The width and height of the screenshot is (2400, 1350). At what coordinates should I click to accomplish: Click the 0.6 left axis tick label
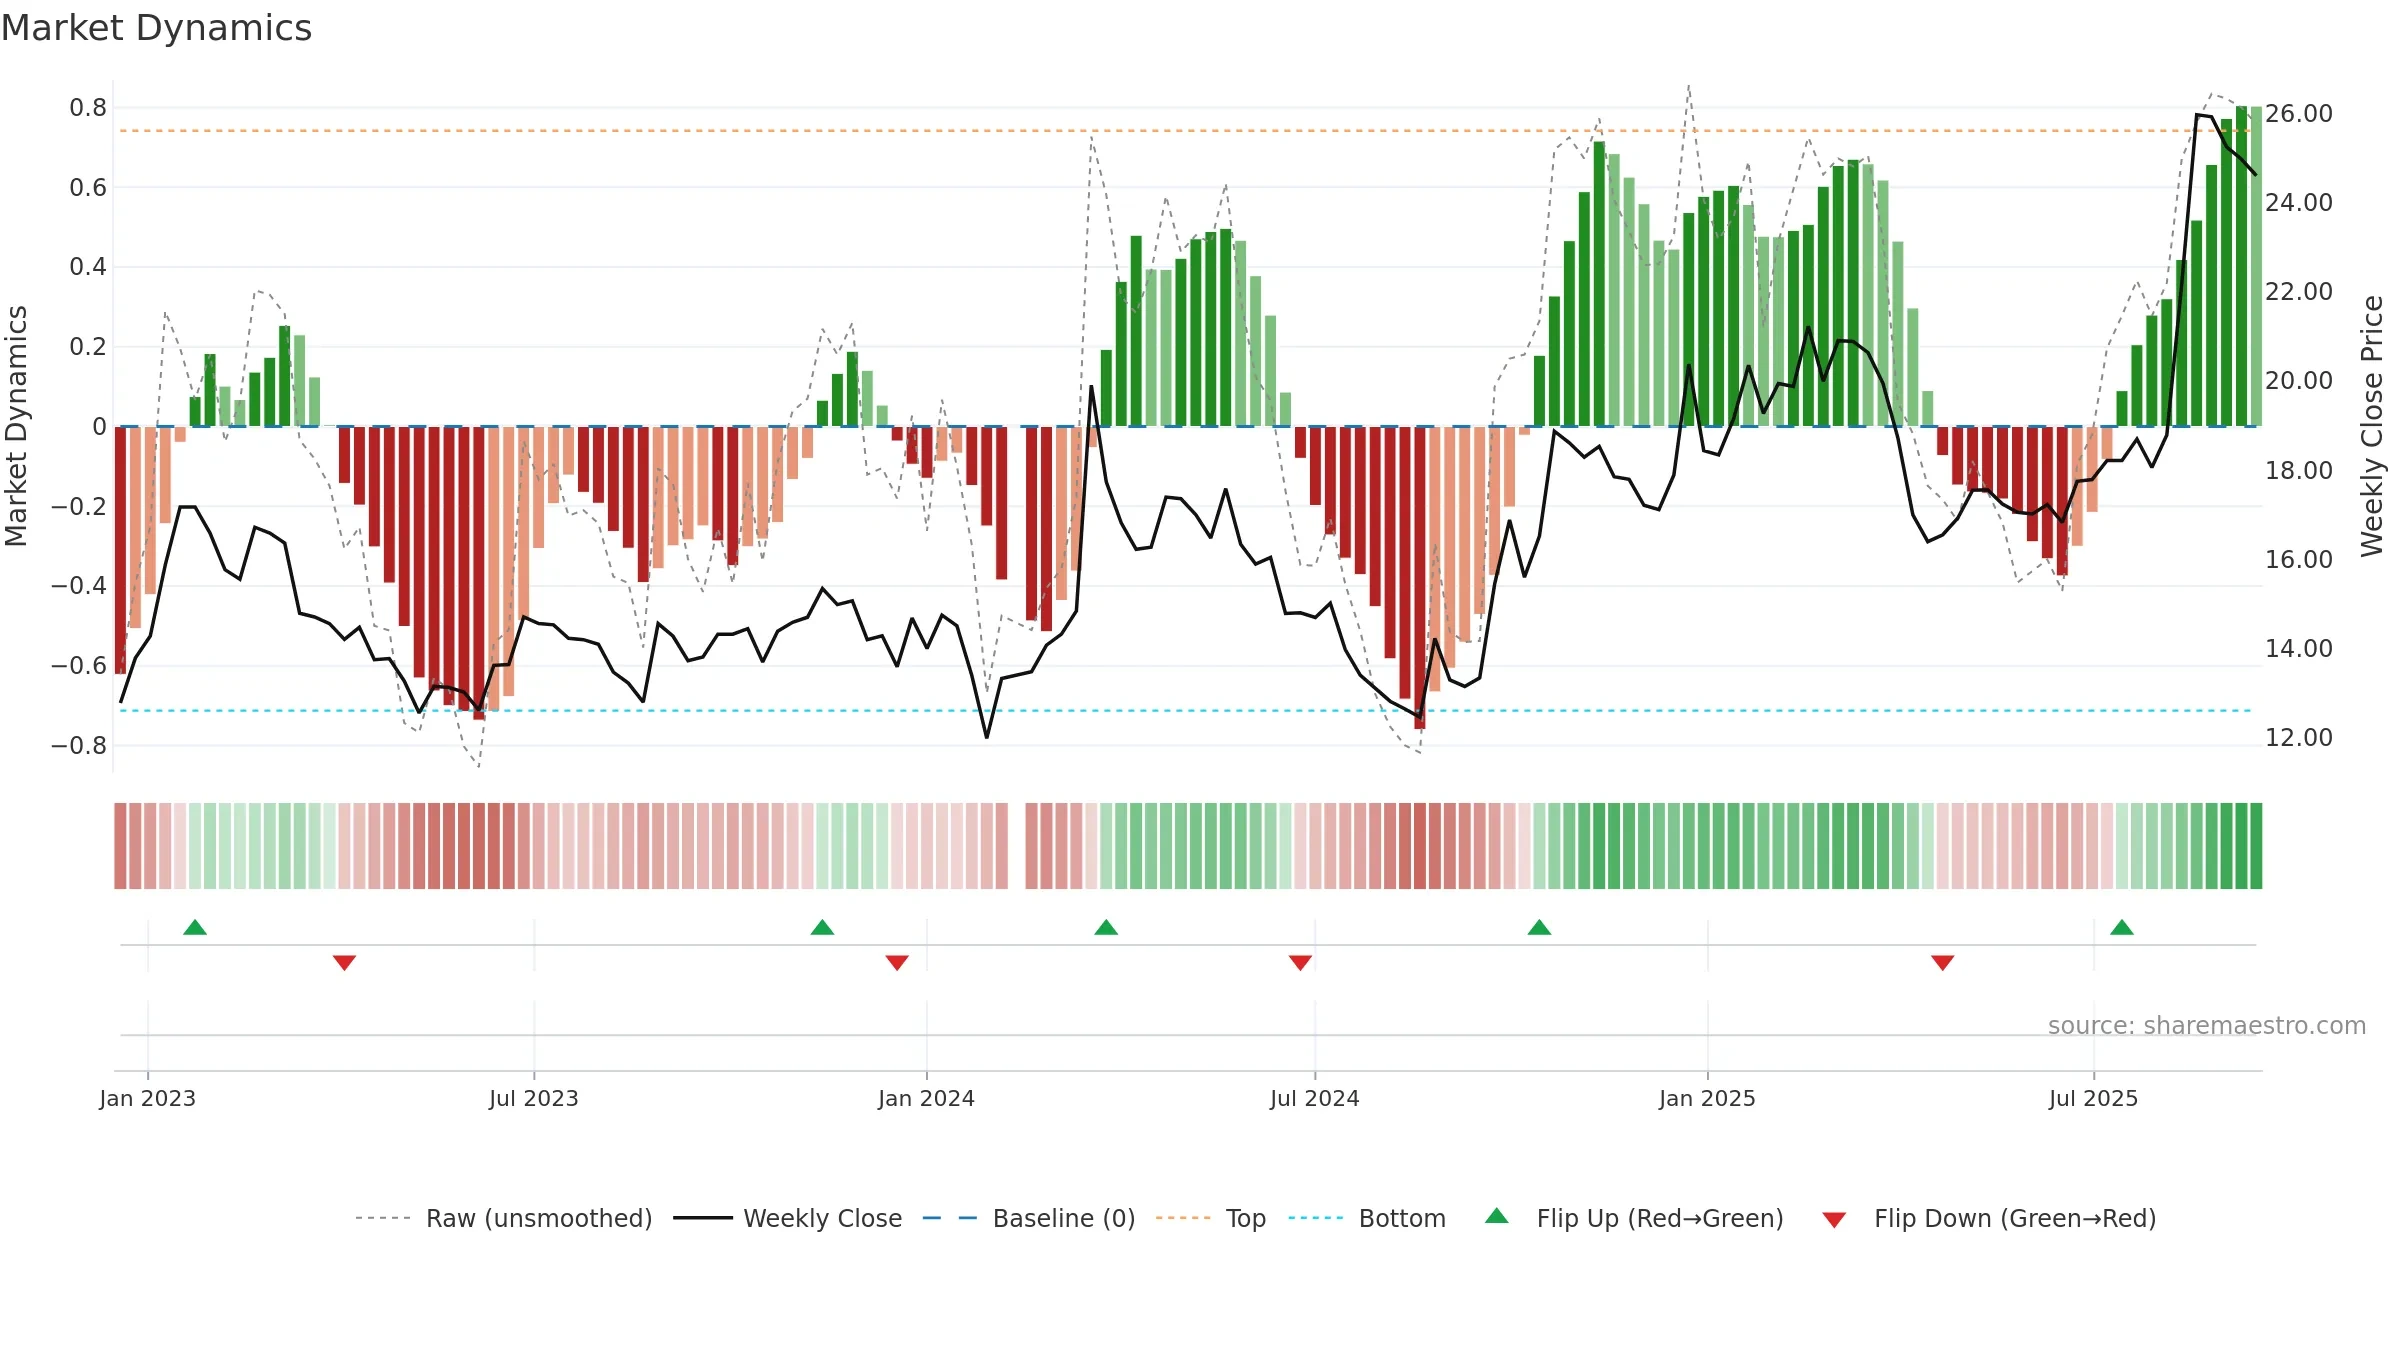pyautogui.click(x=88, y=187)
